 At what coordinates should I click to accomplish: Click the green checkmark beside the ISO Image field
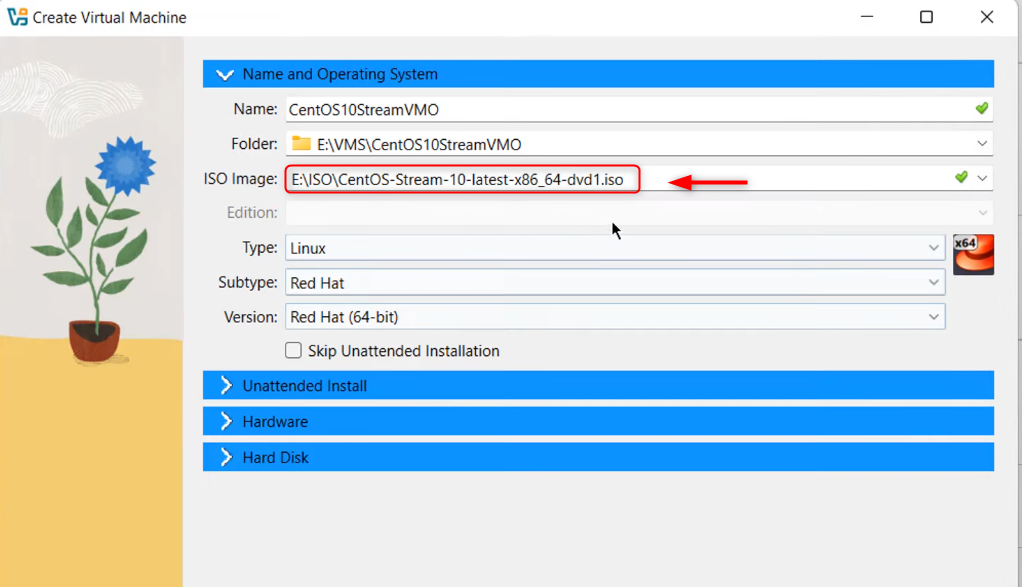point(959,177)
